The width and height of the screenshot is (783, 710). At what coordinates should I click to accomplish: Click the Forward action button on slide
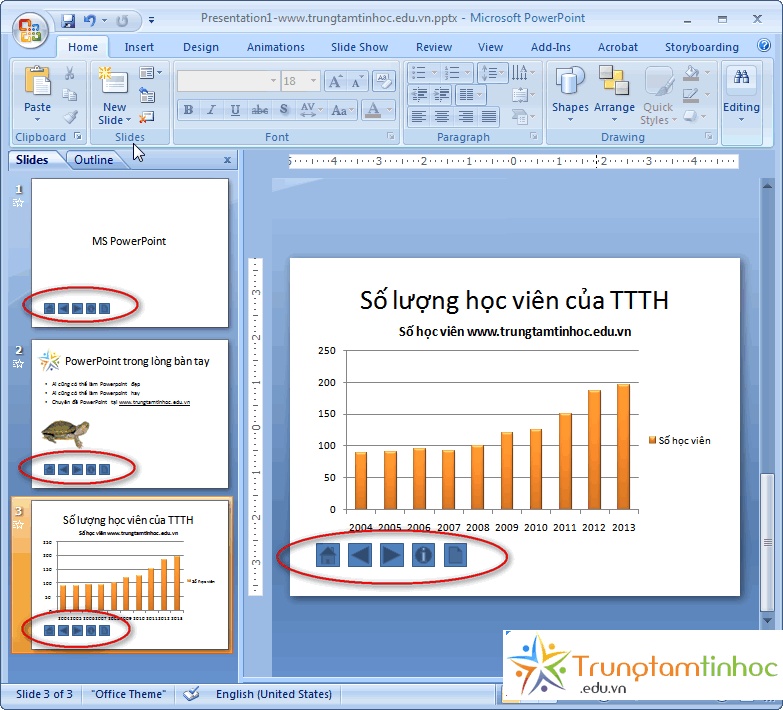tap(392, 555)
